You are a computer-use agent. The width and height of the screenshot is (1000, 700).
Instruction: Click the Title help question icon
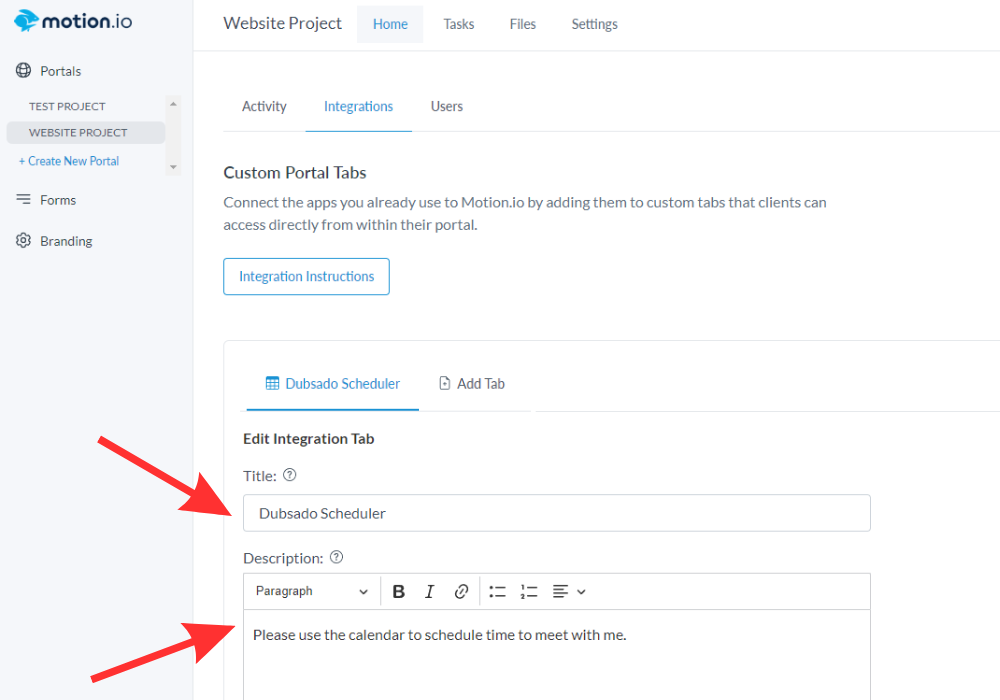pos(290,475)
